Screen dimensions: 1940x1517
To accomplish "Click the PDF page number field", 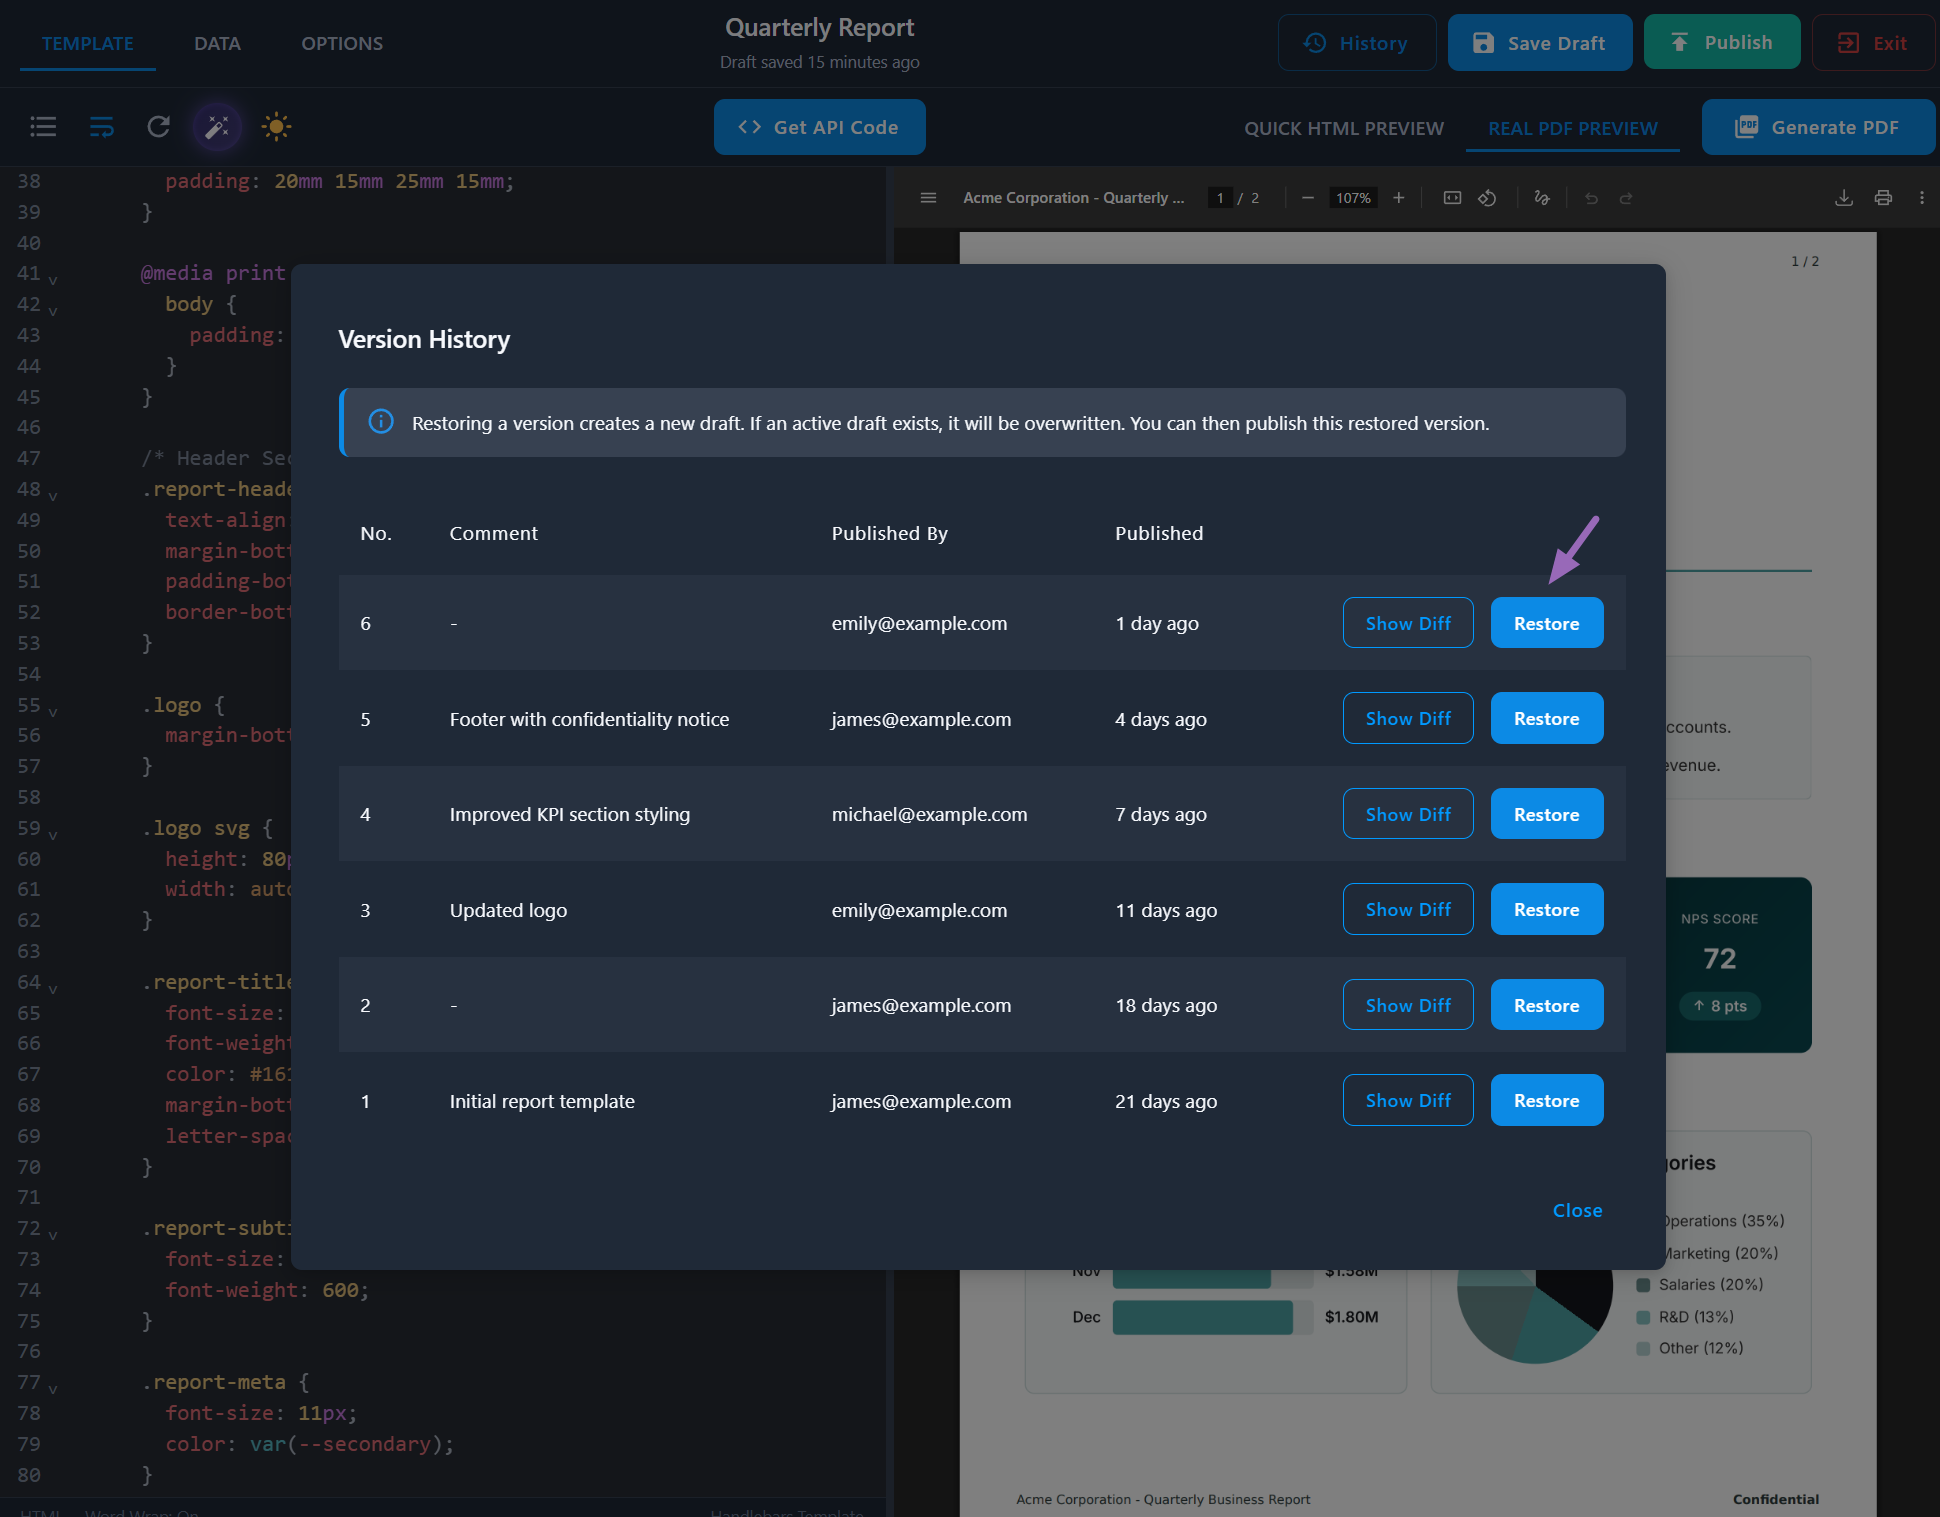I will [1220, 198].
